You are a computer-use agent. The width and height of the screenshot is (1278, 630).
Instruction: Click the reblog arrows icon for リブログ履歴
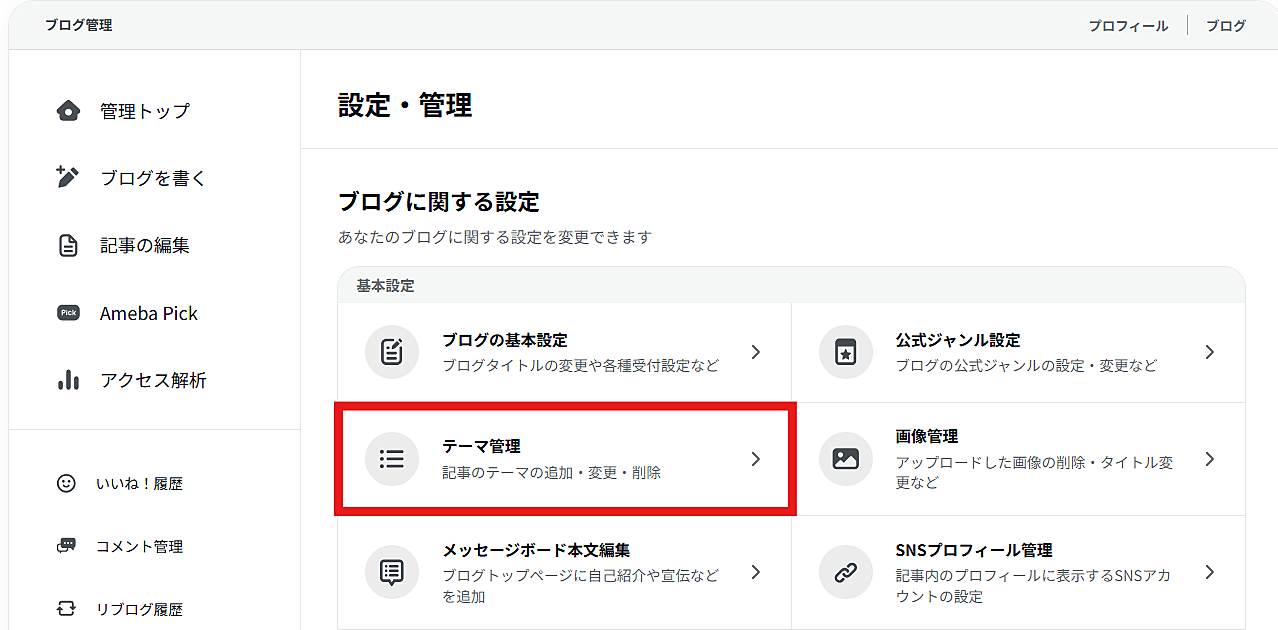(x=66, y=609)
